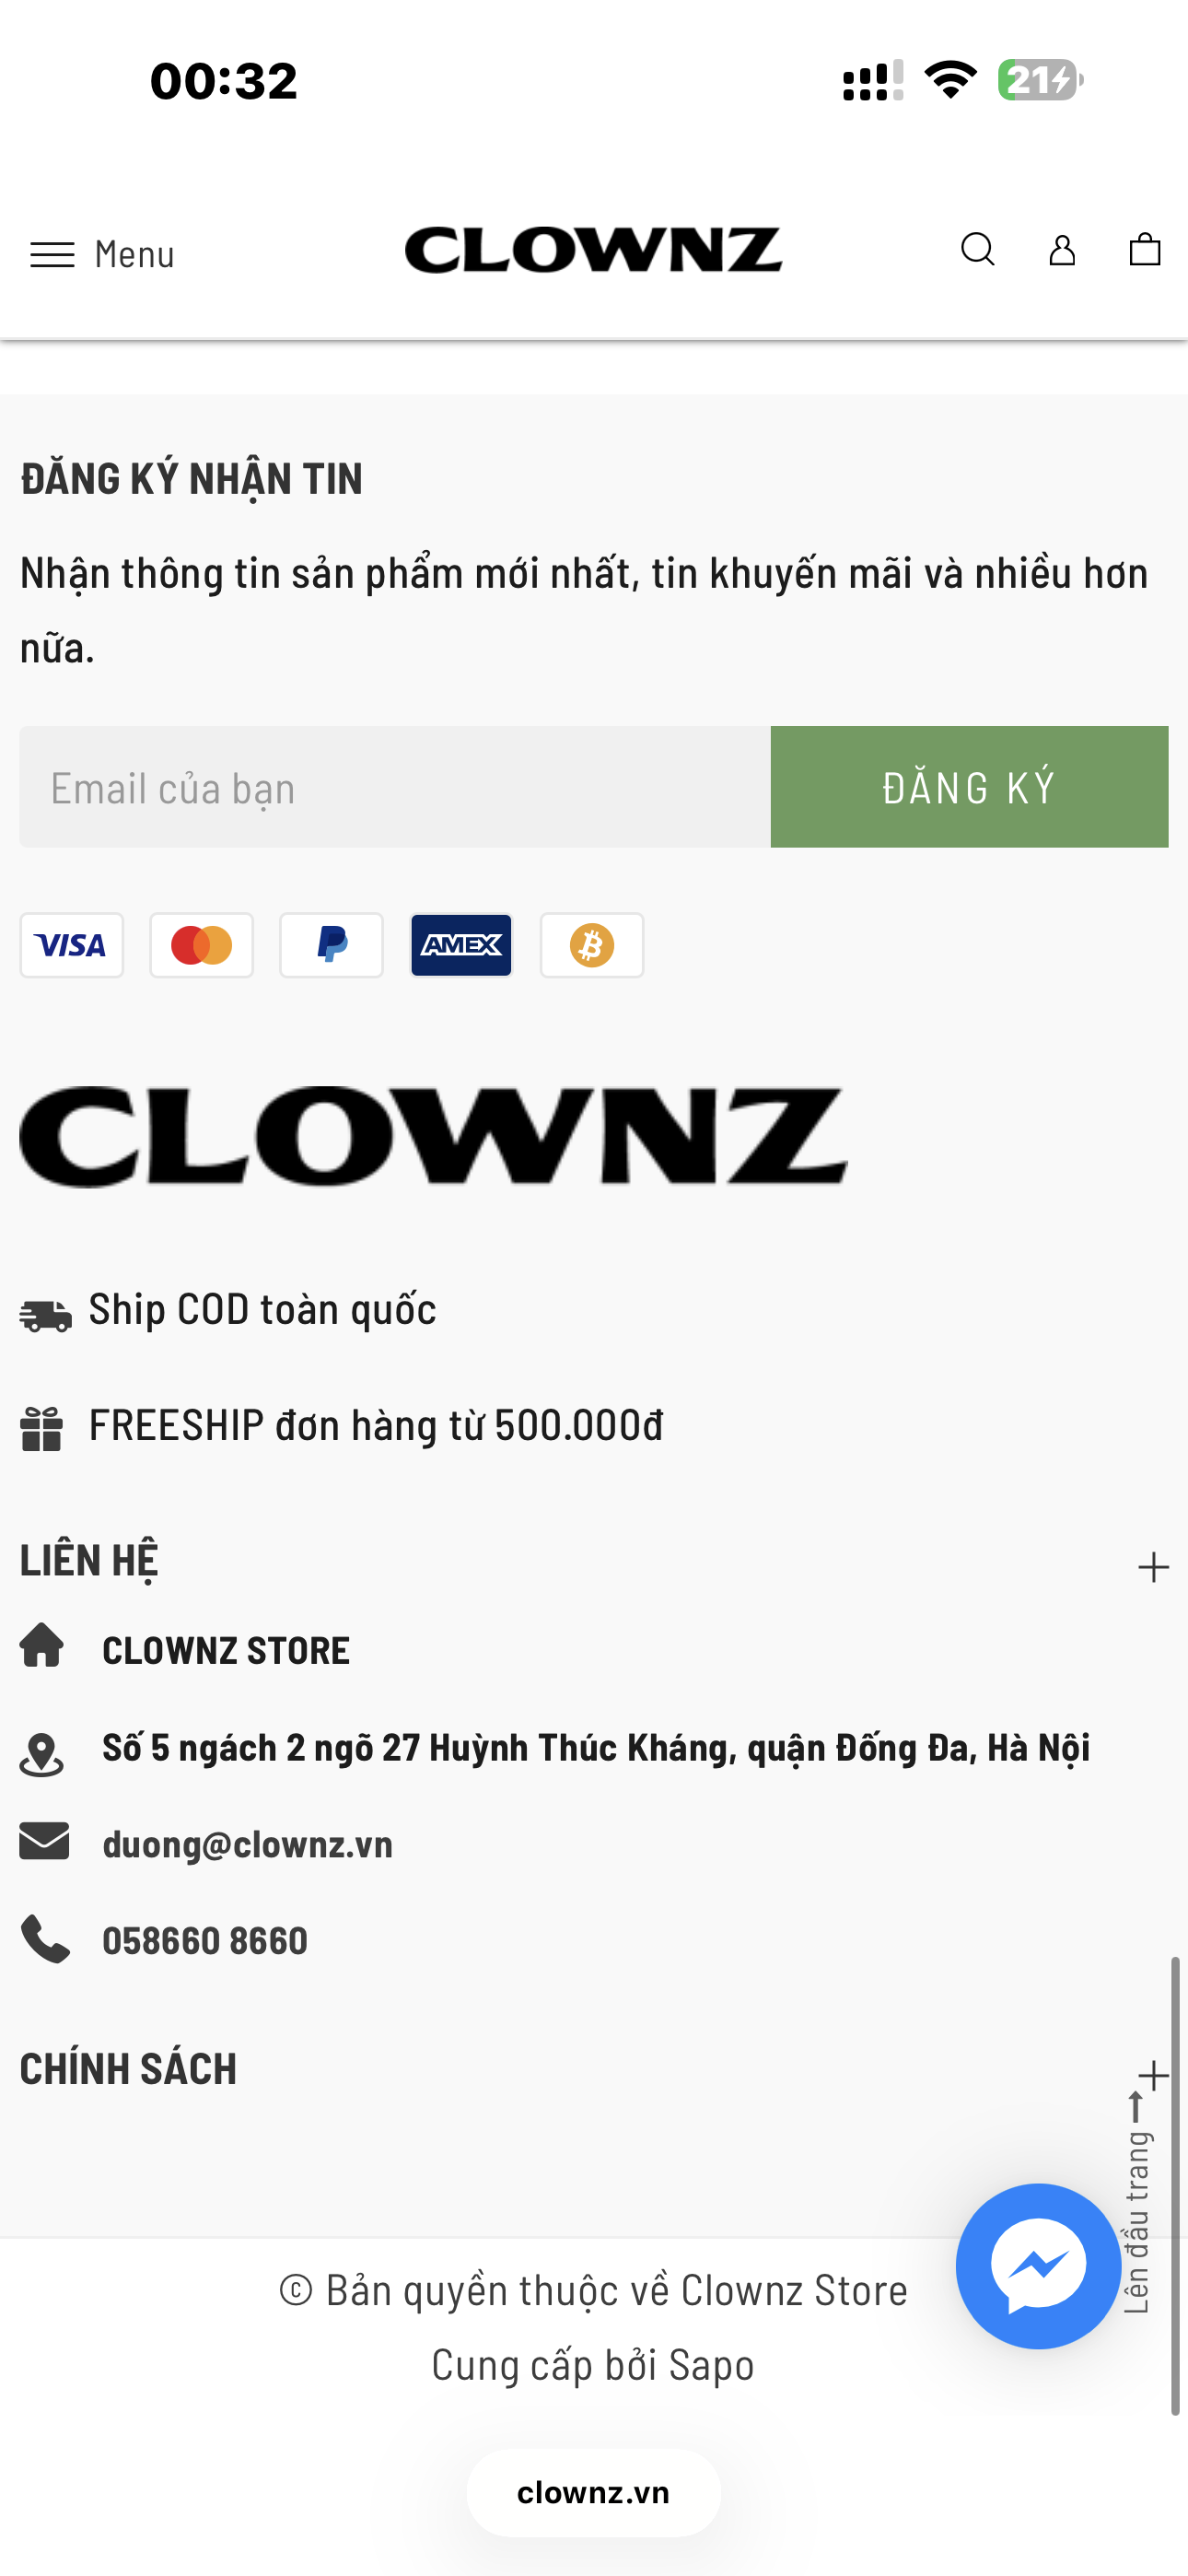Open the Sapo provider link

pyautogui.click(x=711, y=2365)
